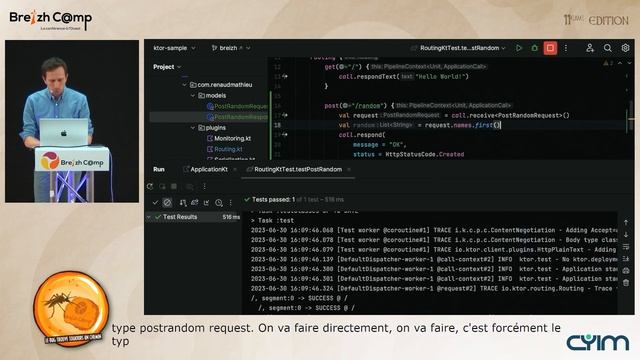The image size is (640, 360).
Task: Open more actions menu next to the stop button
Action: tap(566, 48)
